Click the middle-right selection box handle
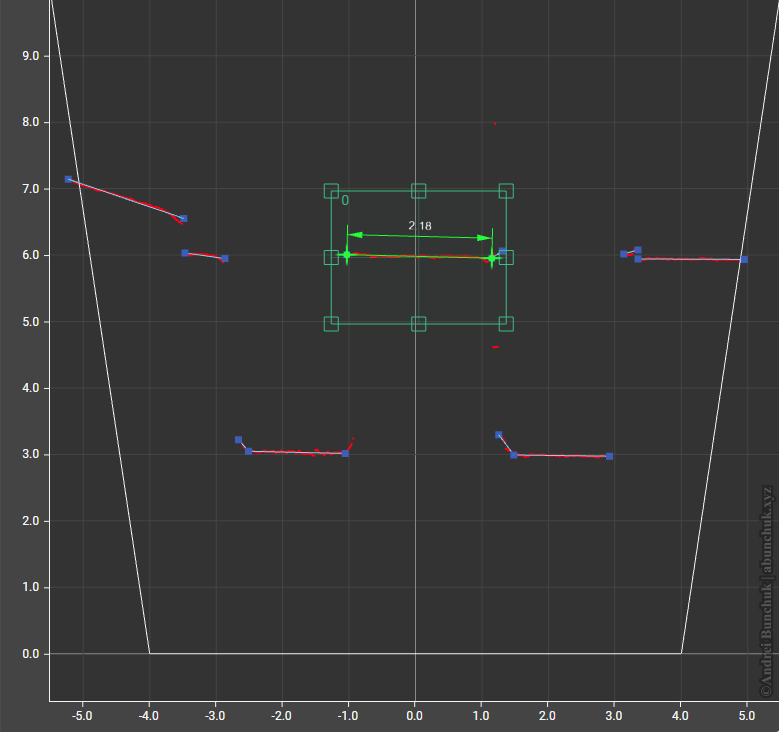Viewport: 779px width, 732px height. click(506, 257)
